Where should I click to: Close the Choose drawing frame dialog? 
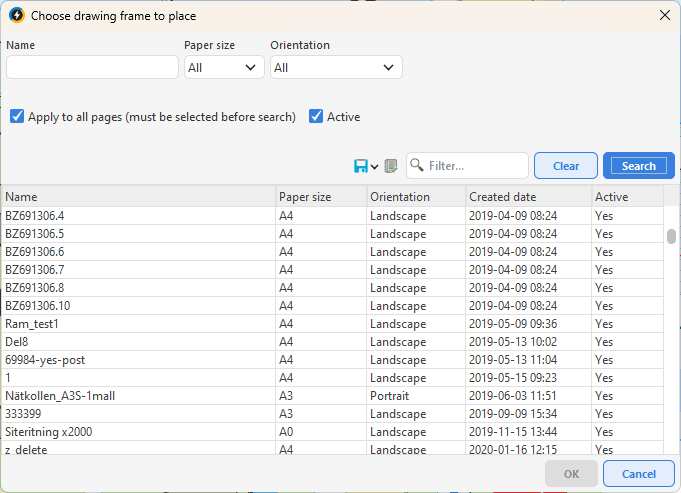[x=664, y=15]
